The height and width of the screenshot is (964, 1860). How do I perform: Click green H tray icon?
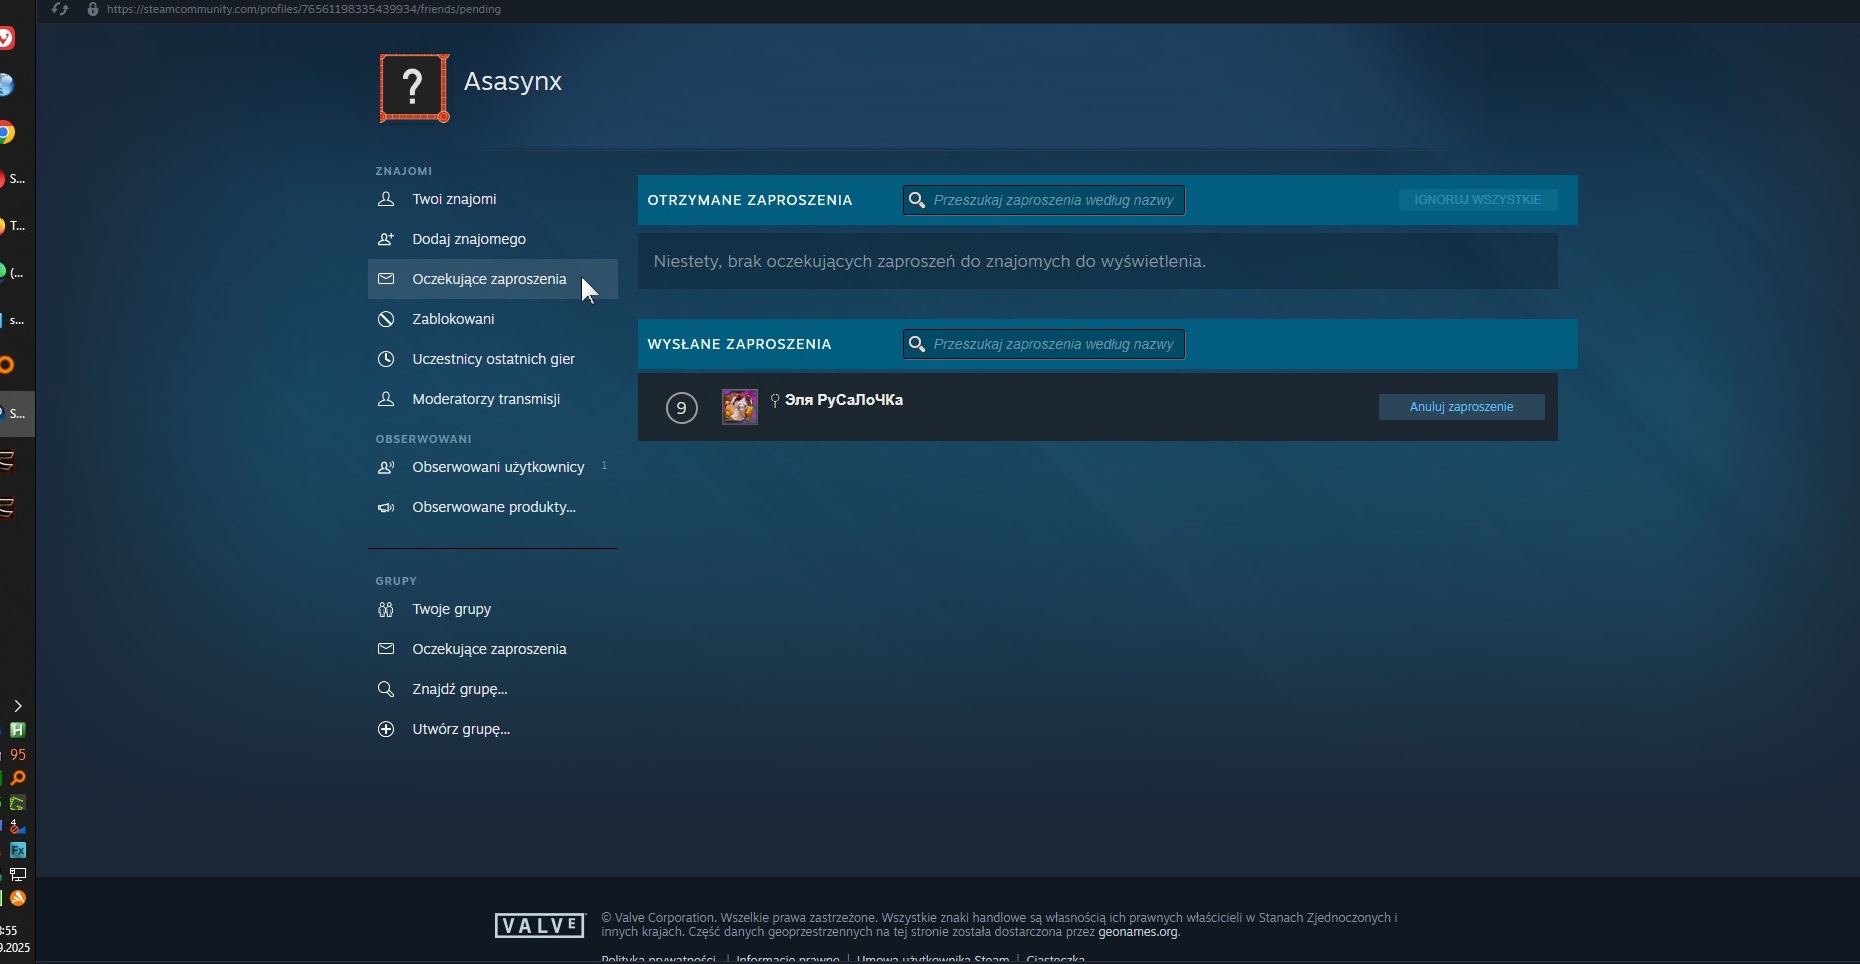point(18,730)
